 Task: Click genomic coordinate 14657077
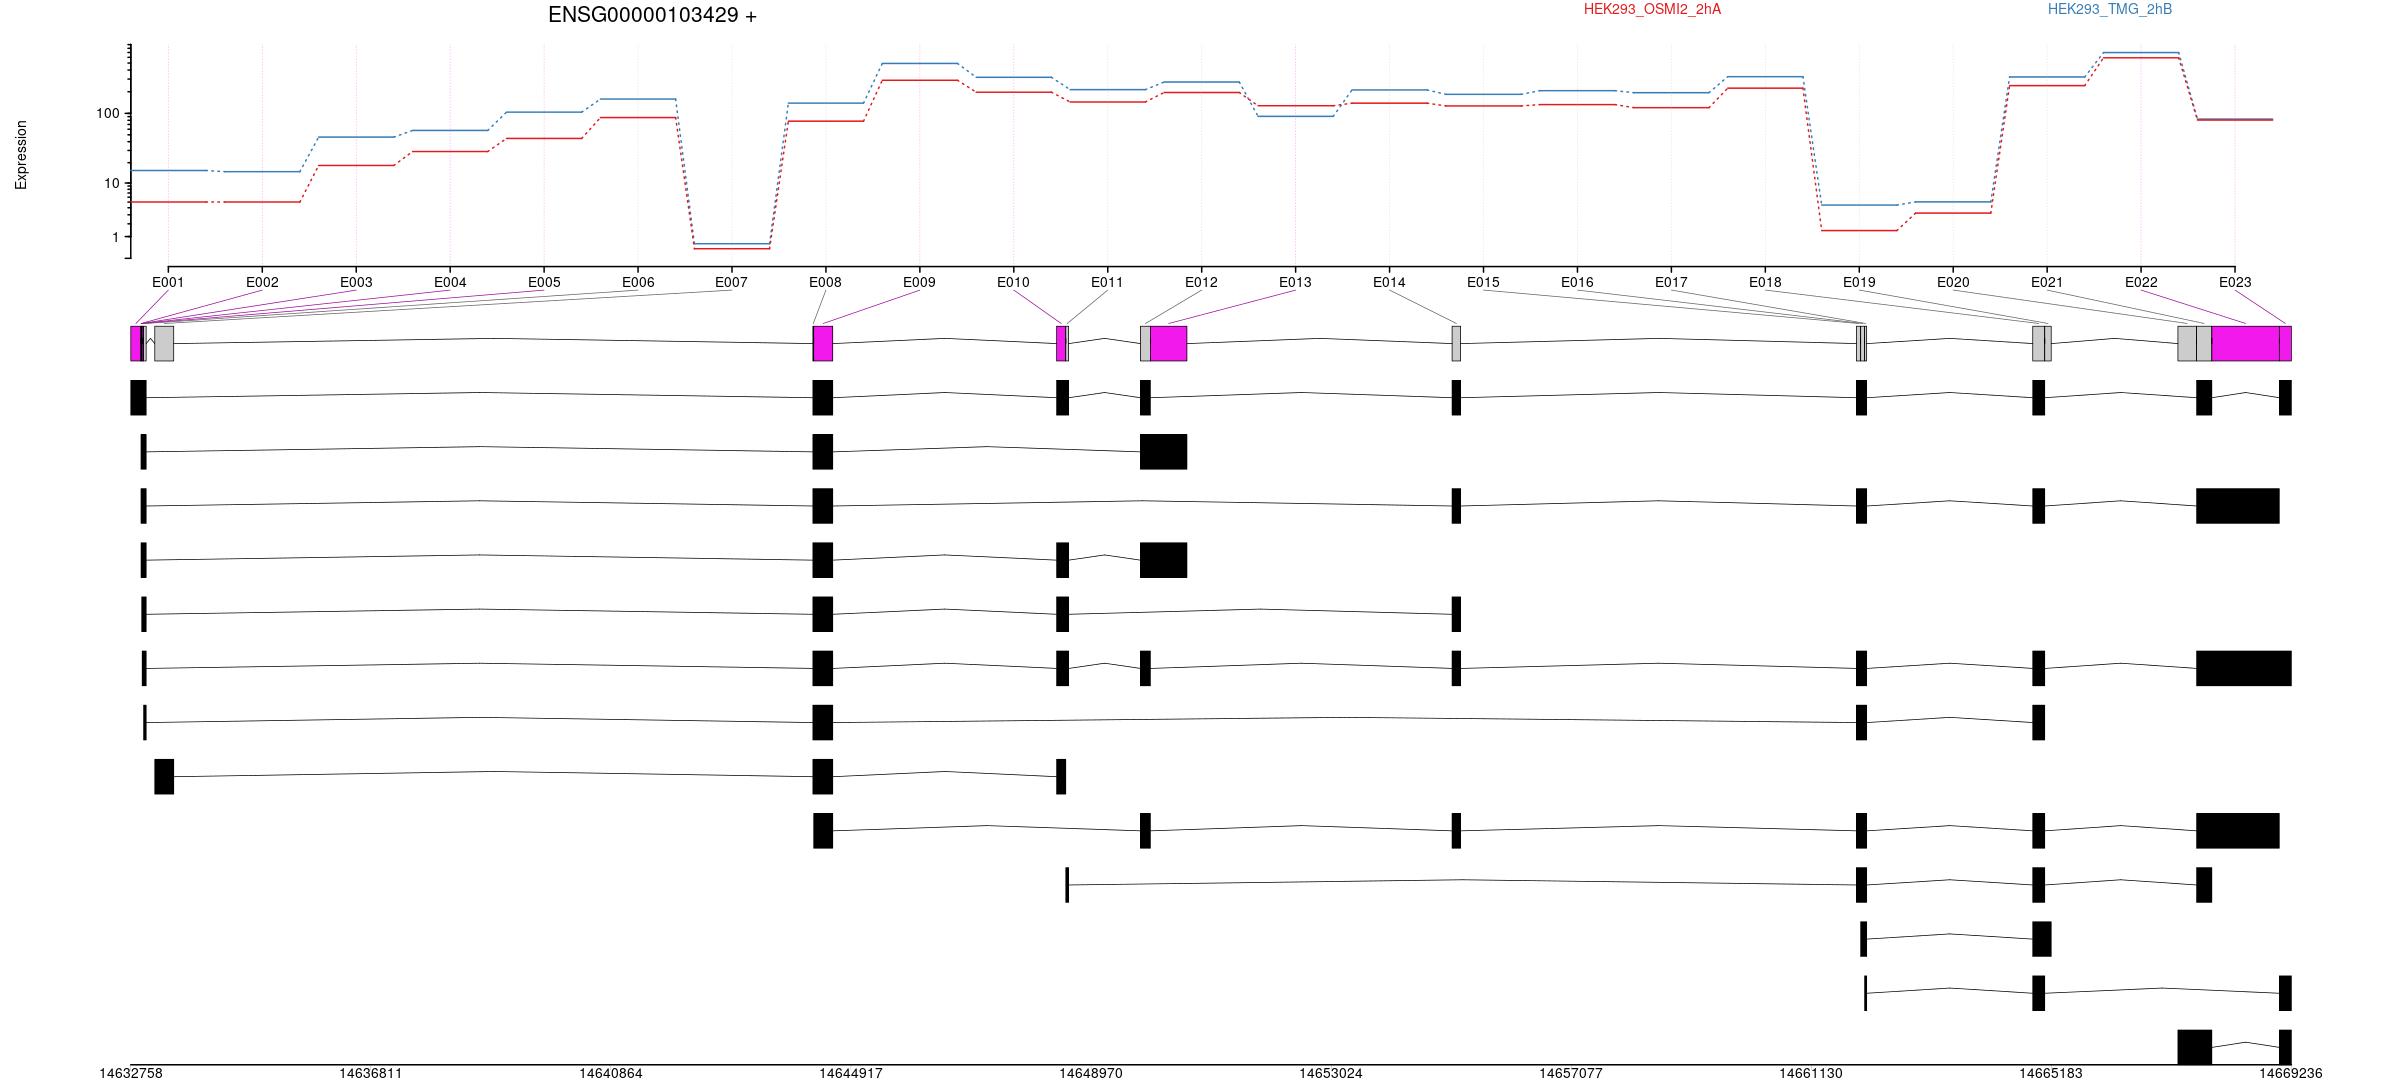1571,1074
